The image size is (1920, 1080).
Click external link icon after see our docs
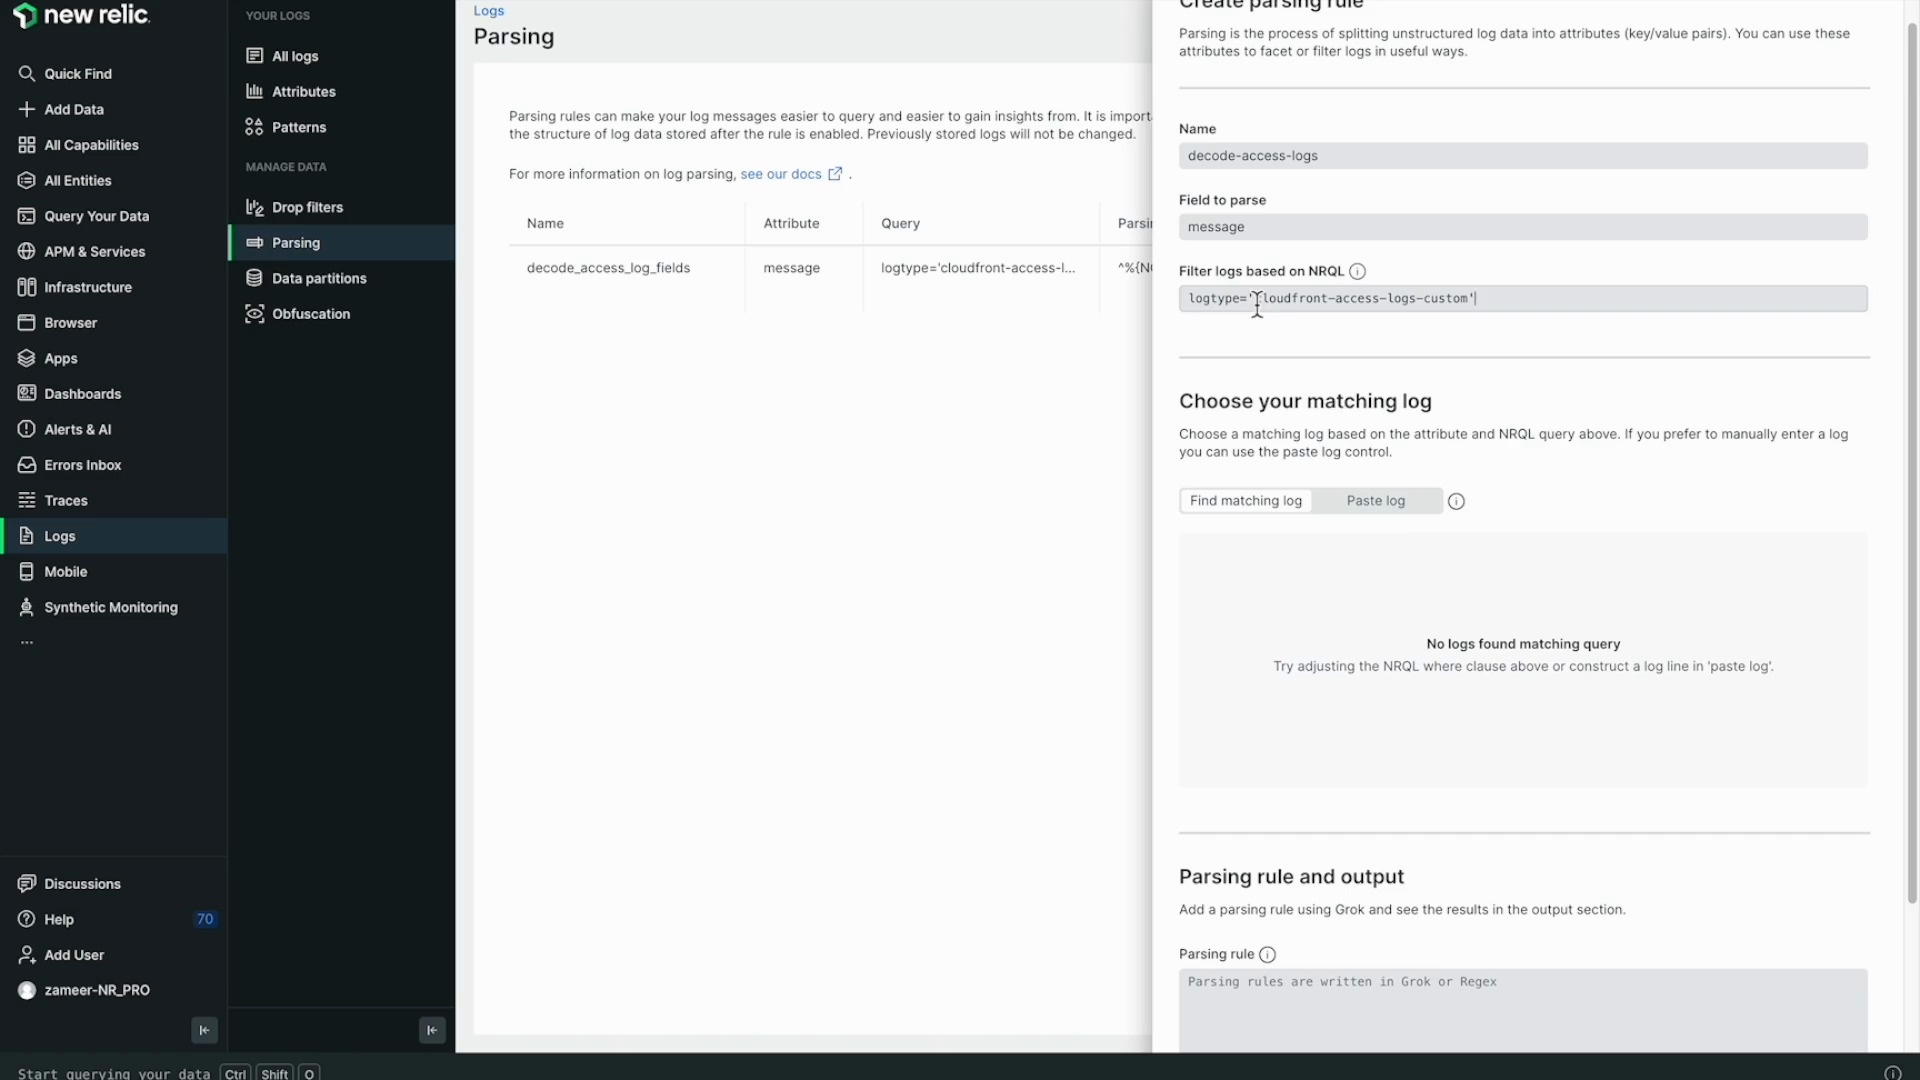tap(835, 174)
